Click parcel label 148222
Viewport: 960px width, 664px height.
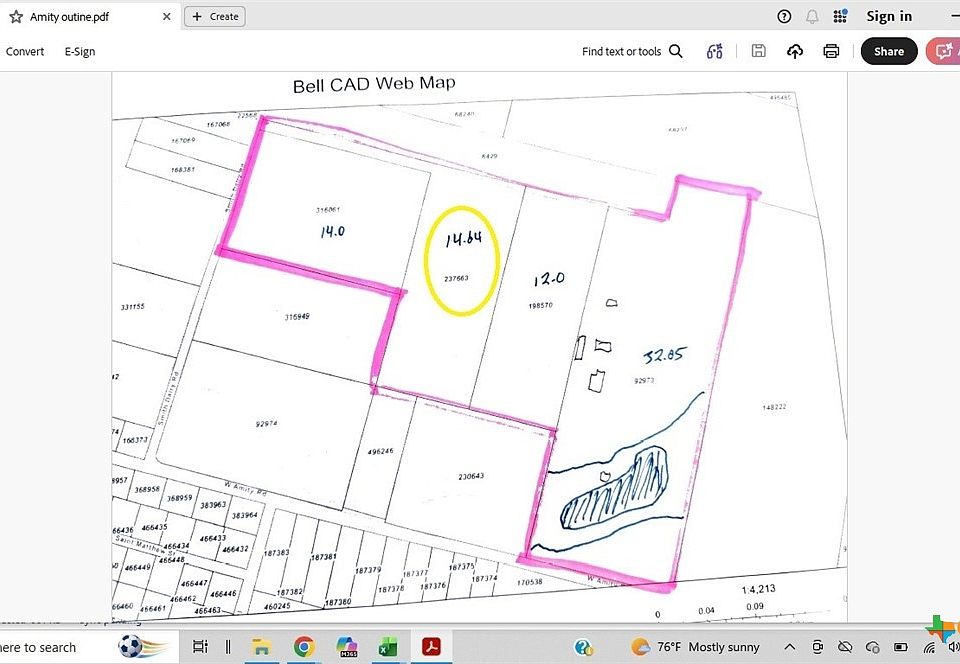[x=774, y=407]
